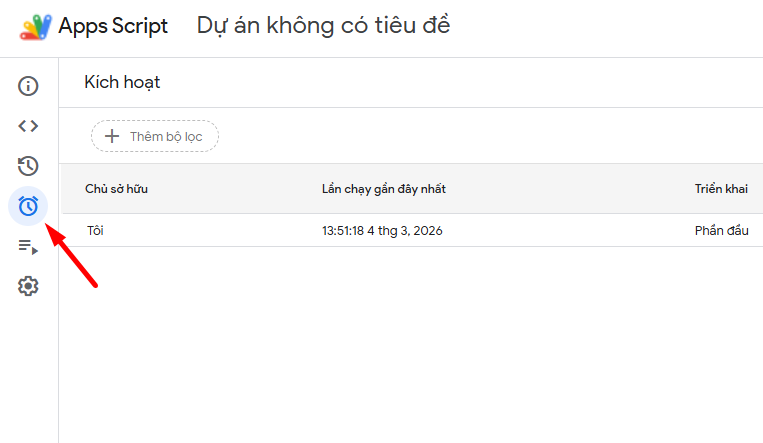Open the project Overview info icon
The height and width of the screenshot is (443, 763).
(x=28, y=86)
